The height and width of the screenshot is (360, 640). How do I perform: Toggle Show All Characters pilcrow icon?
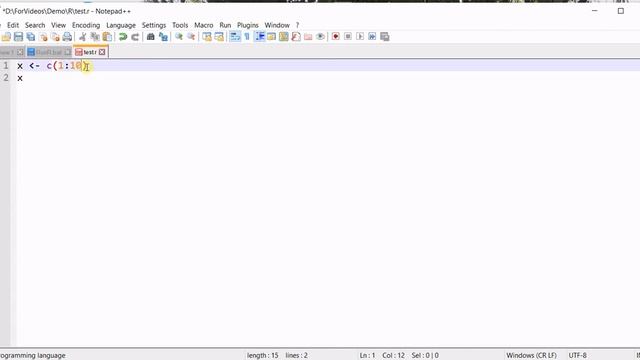[x=247, y=37]
